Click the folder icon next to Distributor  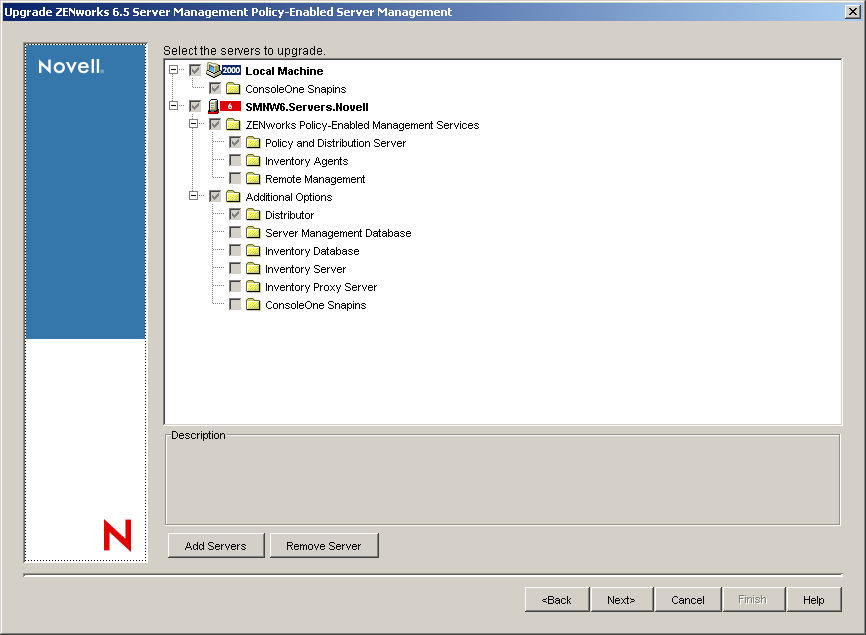pos(254,214)
